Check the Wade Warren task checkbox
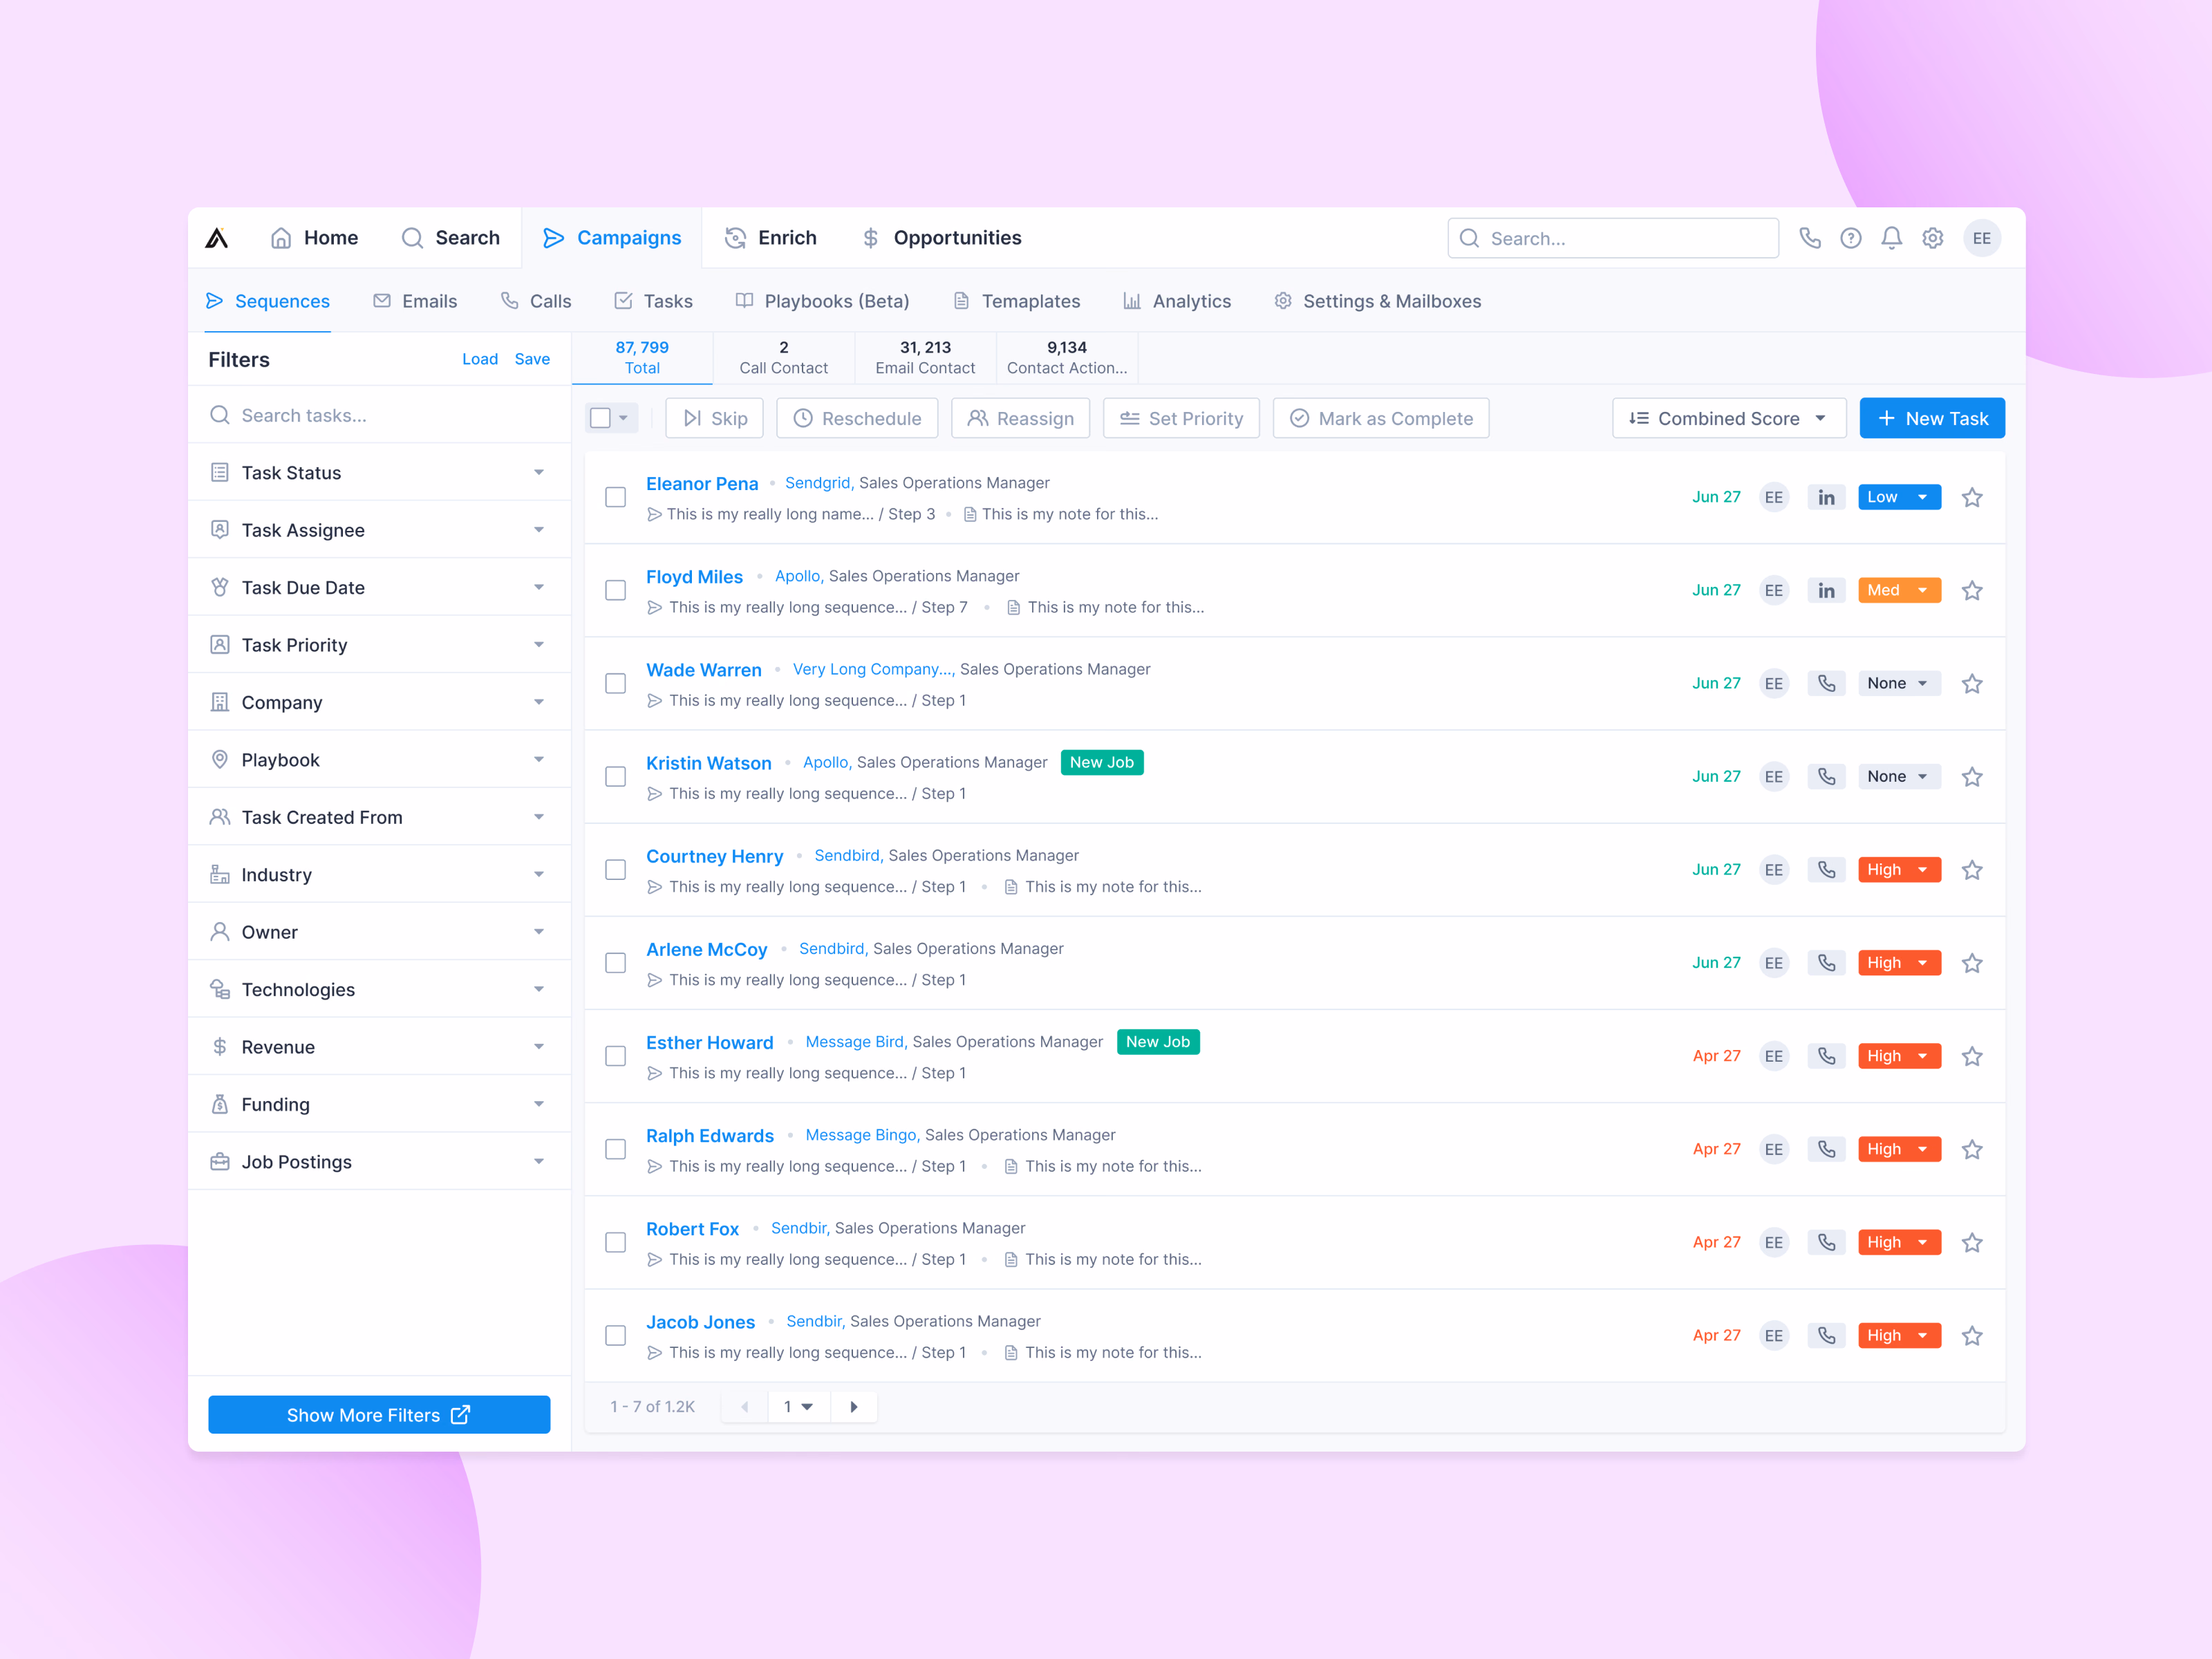This screenshot has width=2212, height=1659. pyautogui.click(x=615, y=683)
